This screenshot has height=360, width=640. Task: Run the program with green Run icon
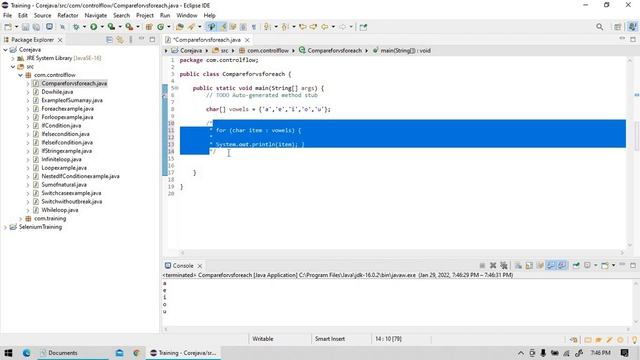pos(93,27)
